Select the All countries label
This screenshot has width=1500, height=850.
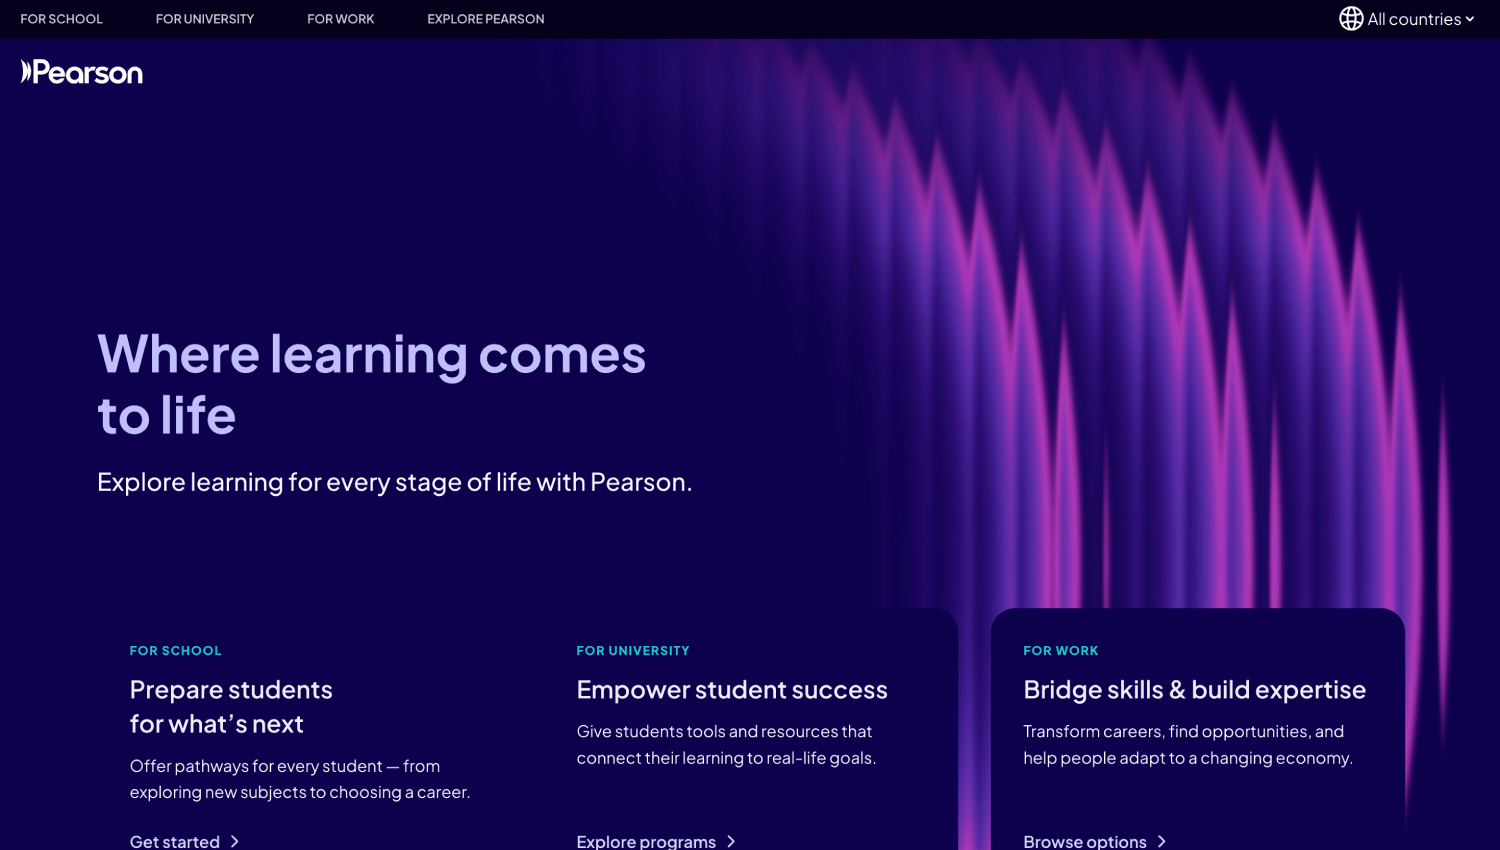click(1414, 19)
